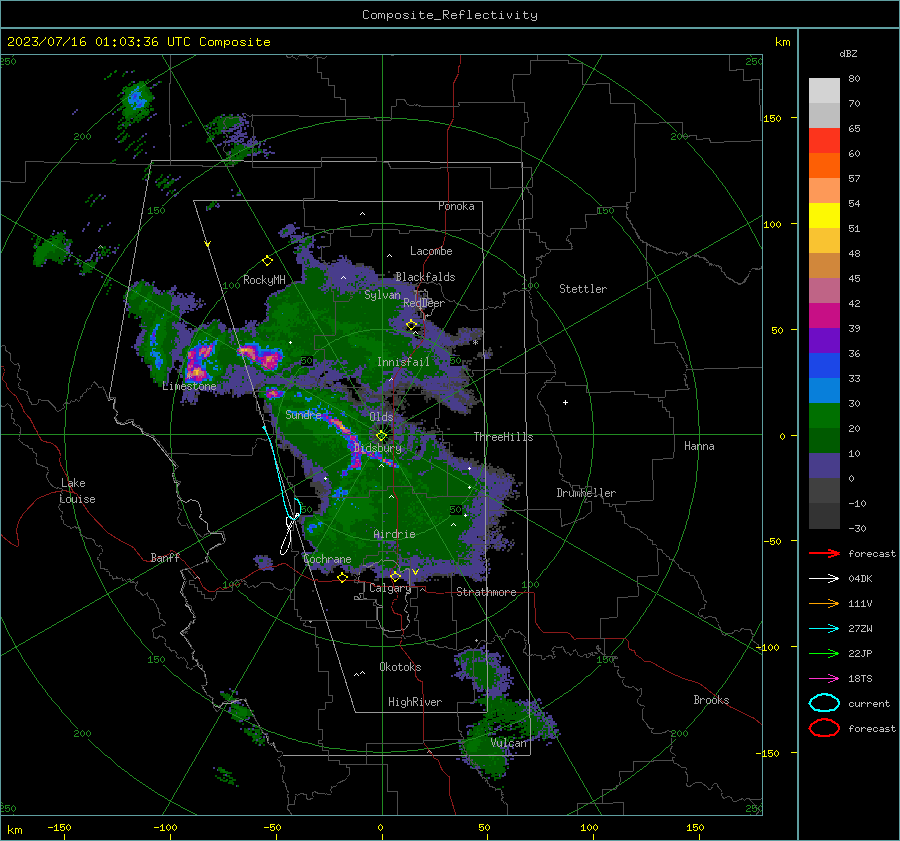Click the Stettler city label
The width and height of the screenshot is (900, 841).
pos(583,289)
